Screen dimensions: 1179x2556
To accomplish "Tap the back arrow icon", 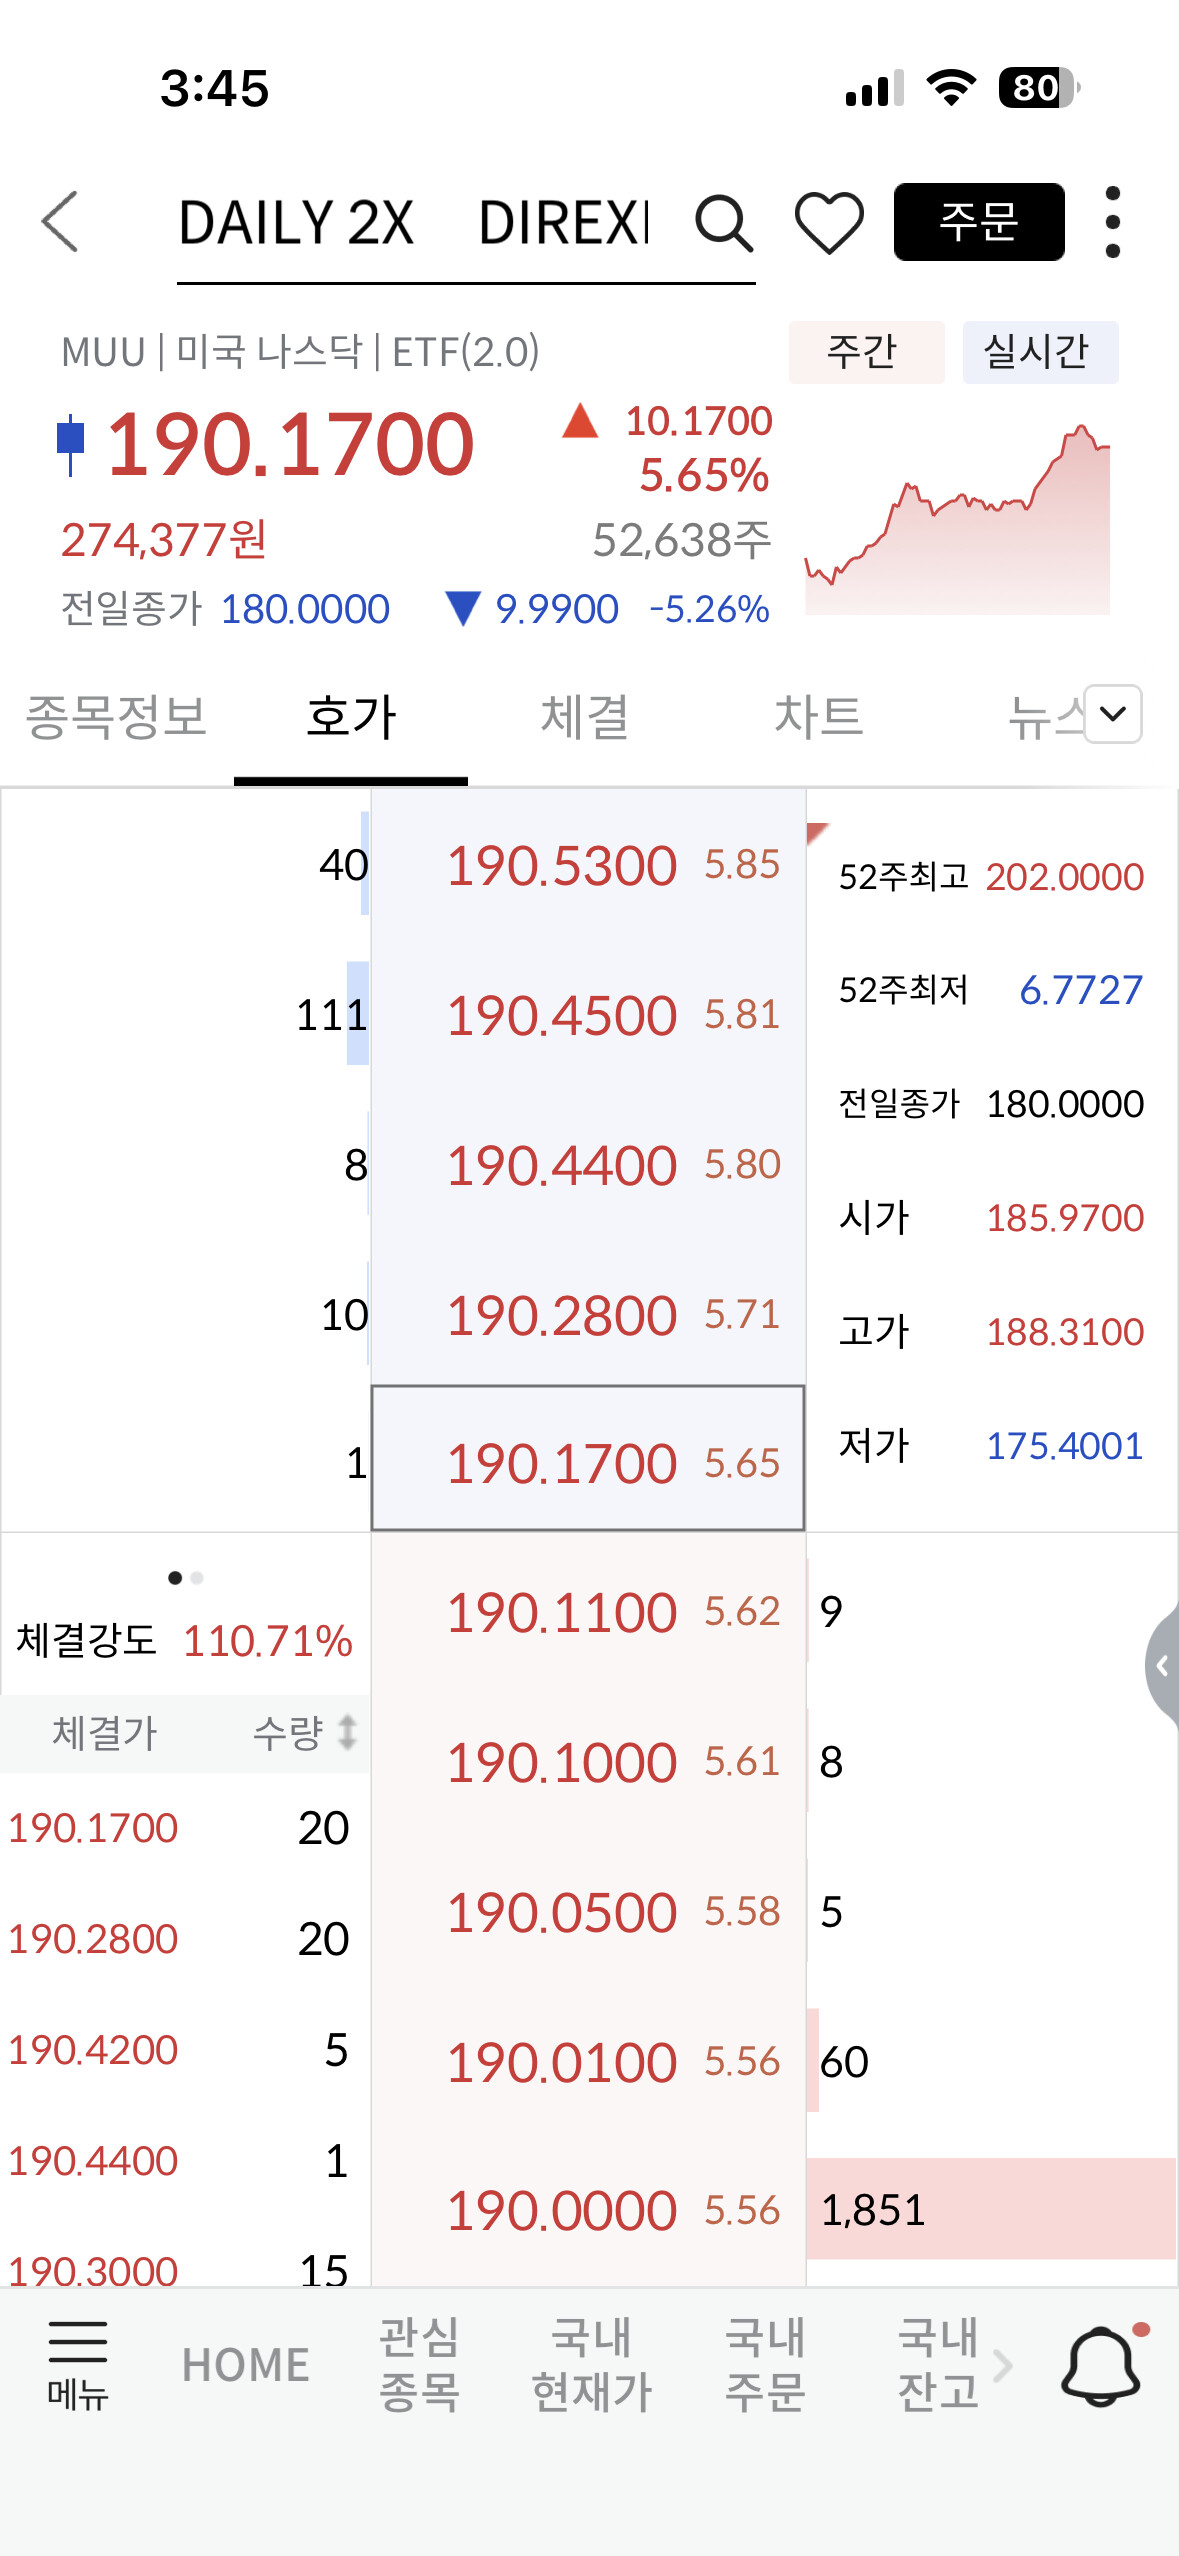I will 62,222.
